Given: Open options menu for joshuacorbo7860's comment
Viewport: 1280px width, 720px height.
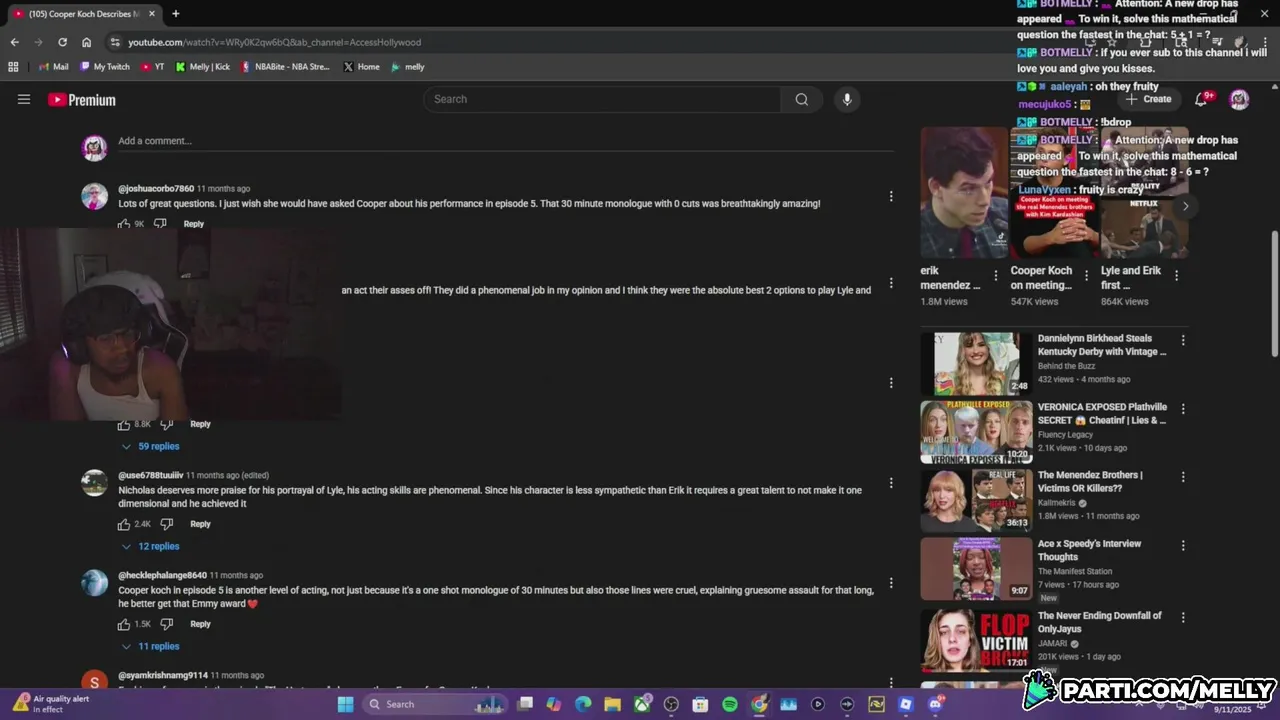Looking at the screenshot, I should coord(891,196).
